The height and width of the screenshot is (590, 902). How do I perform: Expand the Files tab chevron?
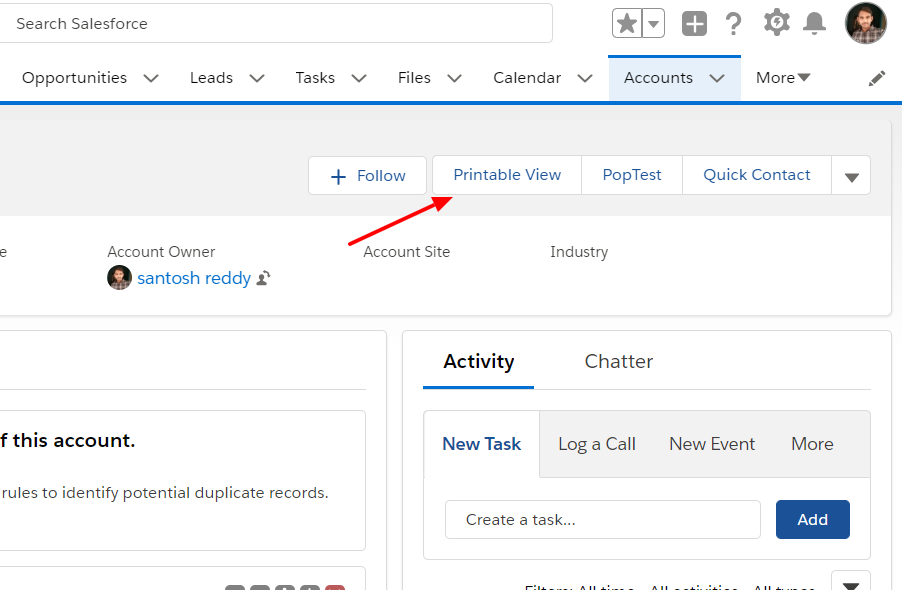[454, 78]
